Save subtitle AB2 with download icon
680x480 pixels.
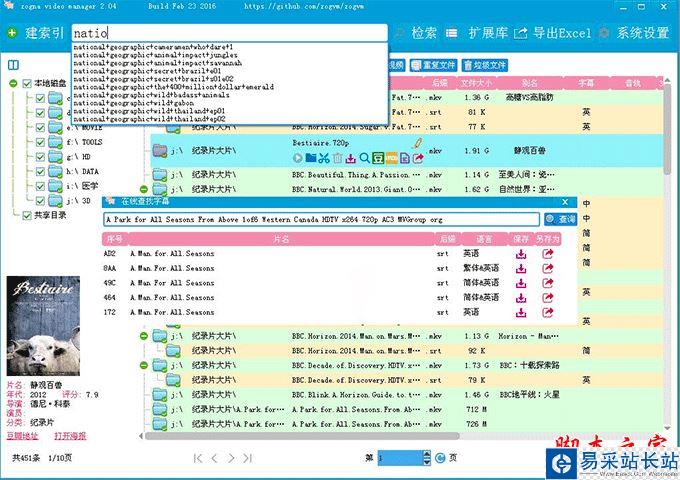(521, 254)
